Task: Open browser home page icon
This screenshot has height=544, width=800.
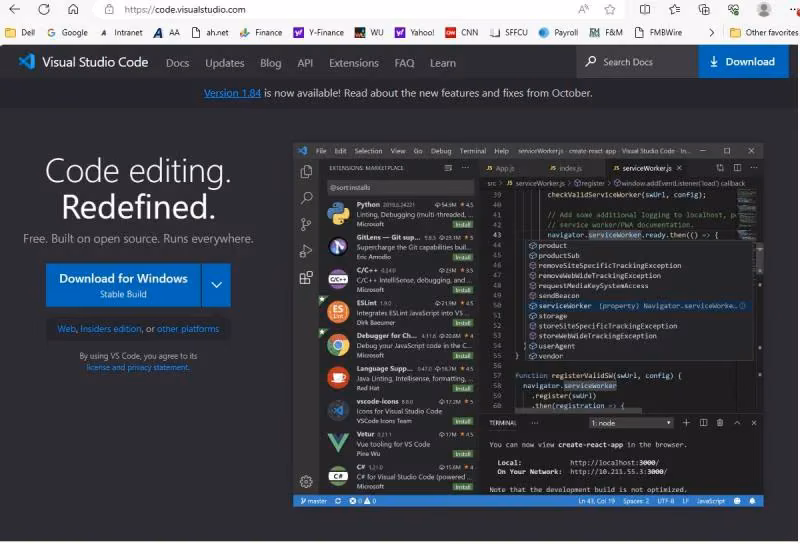Action: (73, 9)
